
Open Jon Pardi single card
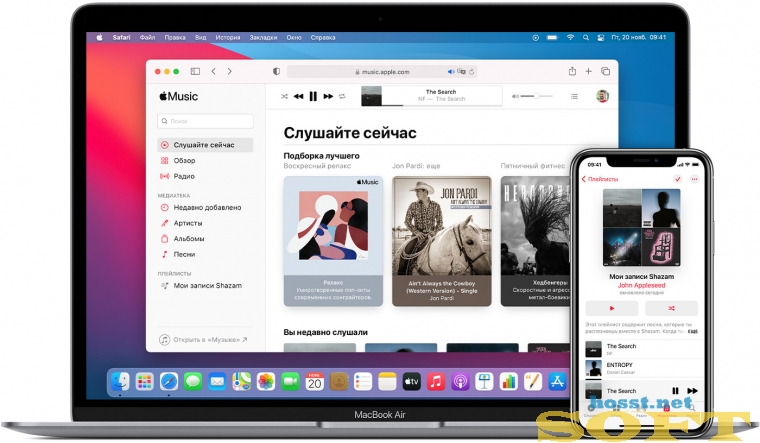point(442,241)
